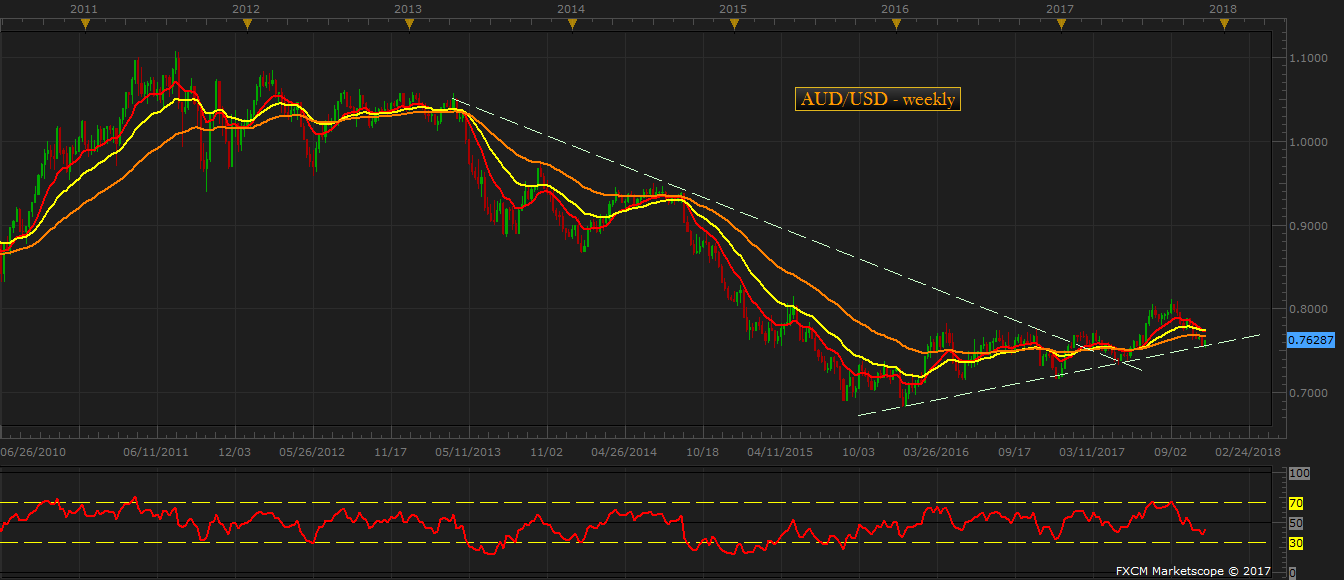Click the 03/26/2016 date axis label
This screenshot has width=1344, height=580.
pyautogui.click(x=937, y=452)
